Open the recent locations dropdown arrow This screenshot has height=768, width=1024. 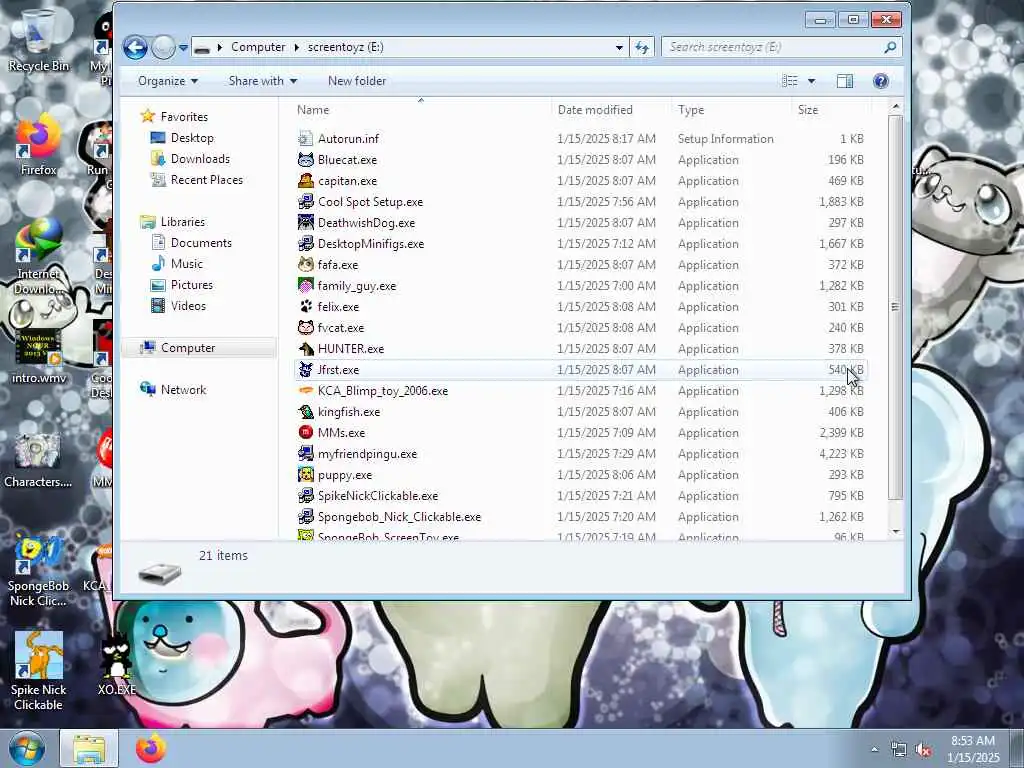(184, 48)
